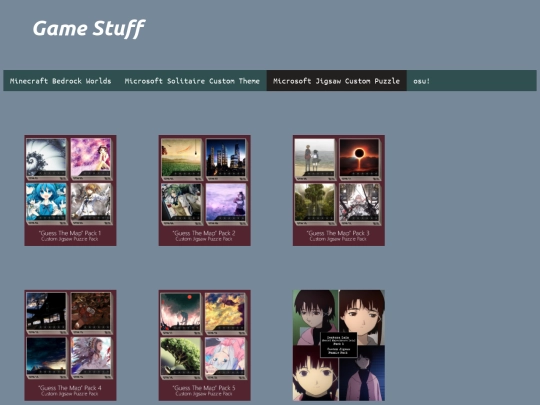Open the "Guess The Map" Pack 3 card
The width and height of the screenshot is (540, 405).
[339, 190]
